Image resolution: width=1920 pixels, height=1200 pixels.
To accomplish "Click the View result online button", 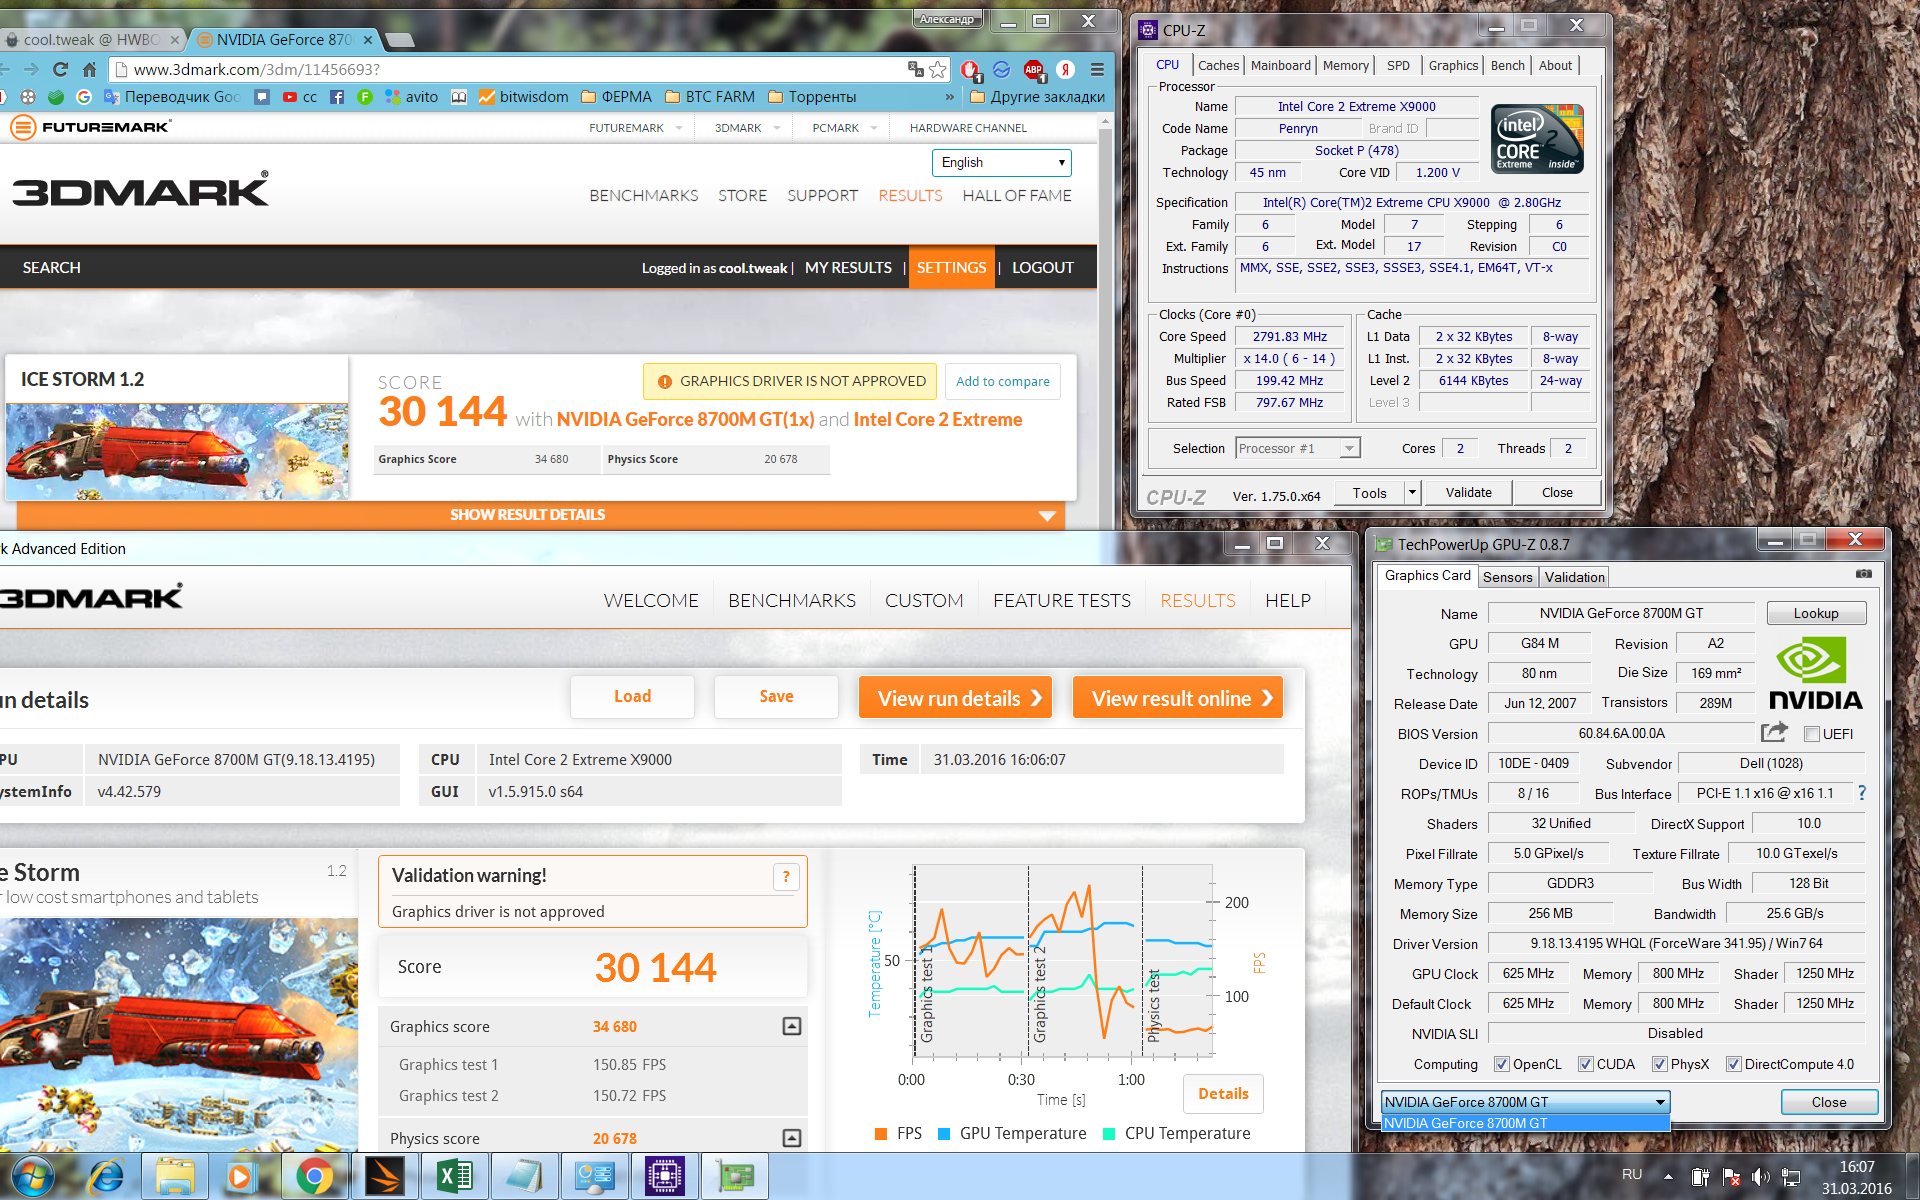I will point(1178,698).
